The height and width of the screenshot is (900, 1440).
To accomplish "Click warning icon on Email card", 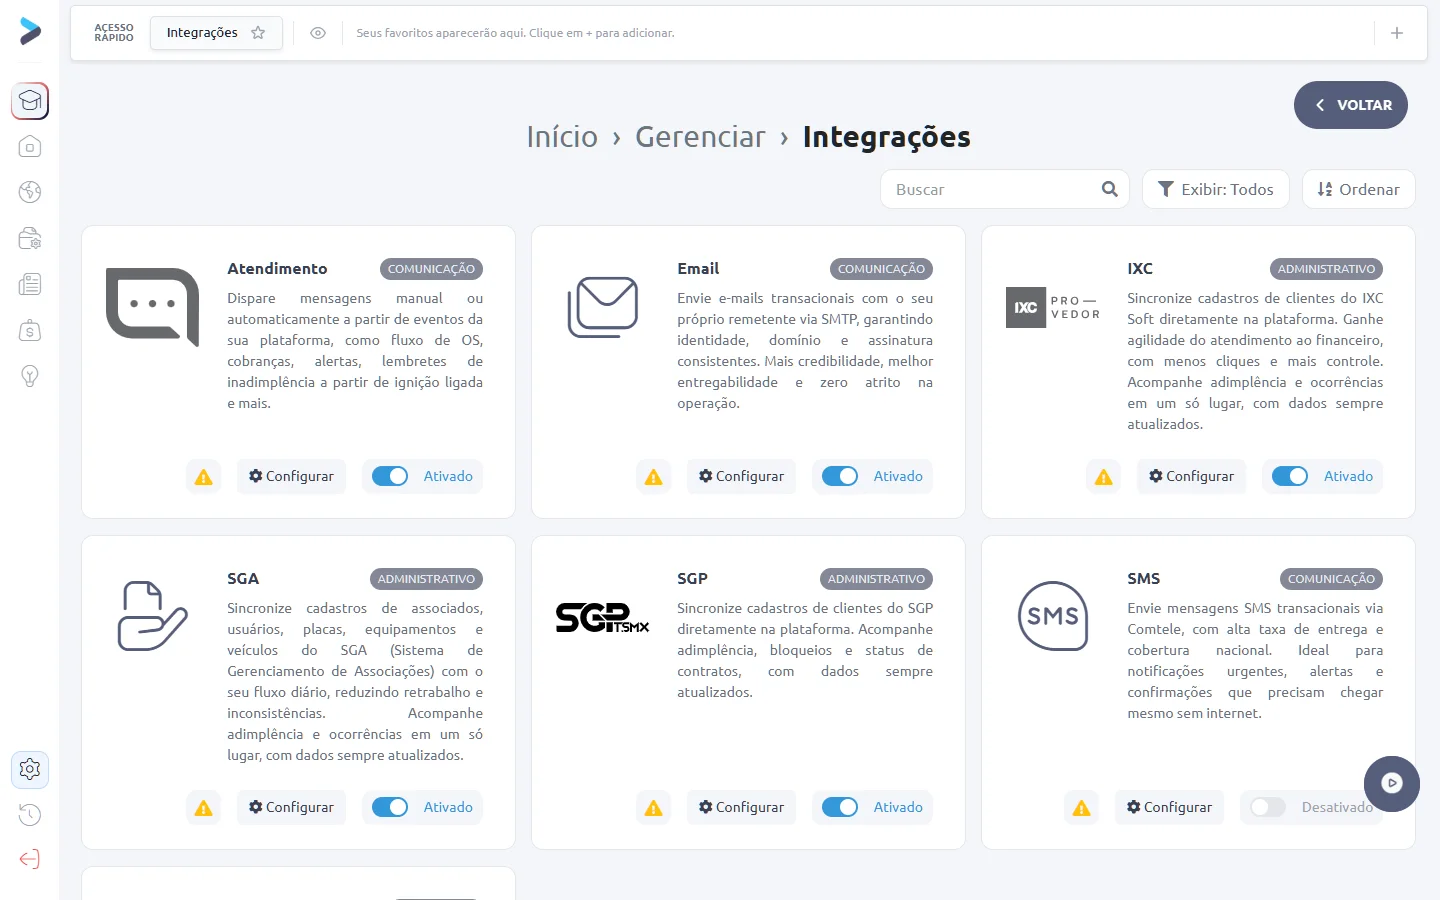I will pos(654,477).
